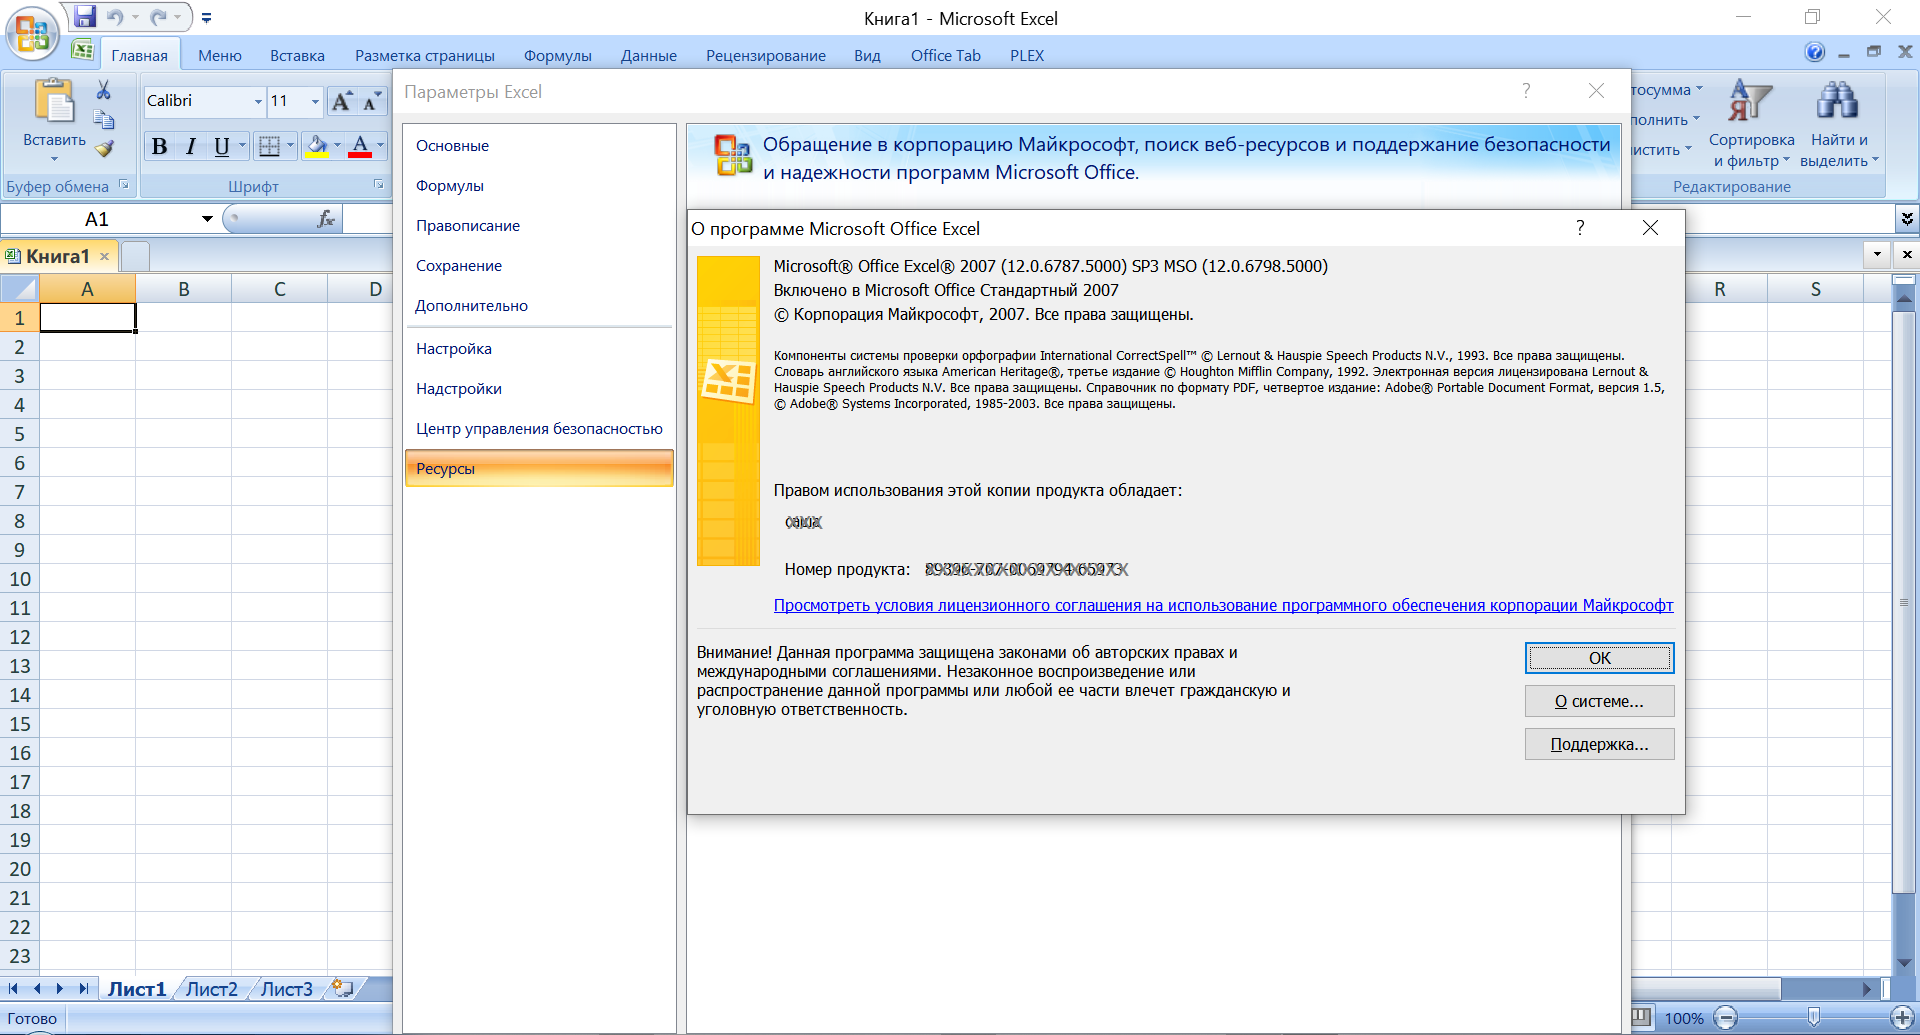Select Правописание options category
The width and height of the screenshot is (1920, 1035).
539,226
